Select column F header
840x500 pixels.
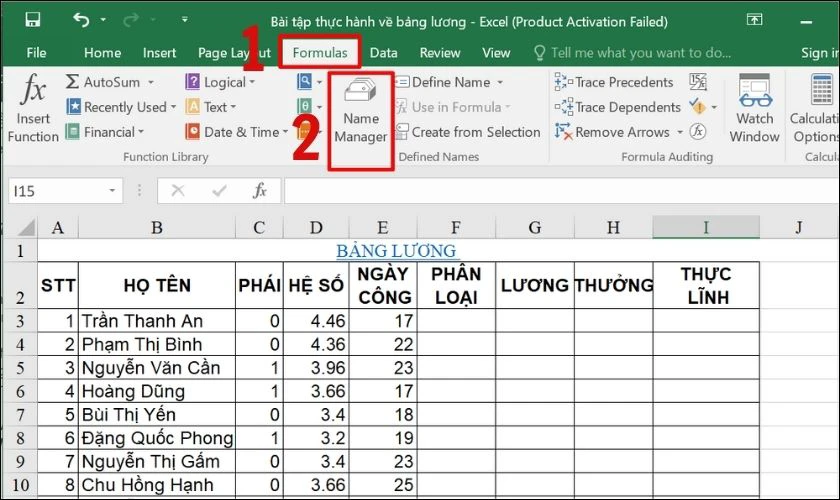pyautogui.click(x=456, y=228)
